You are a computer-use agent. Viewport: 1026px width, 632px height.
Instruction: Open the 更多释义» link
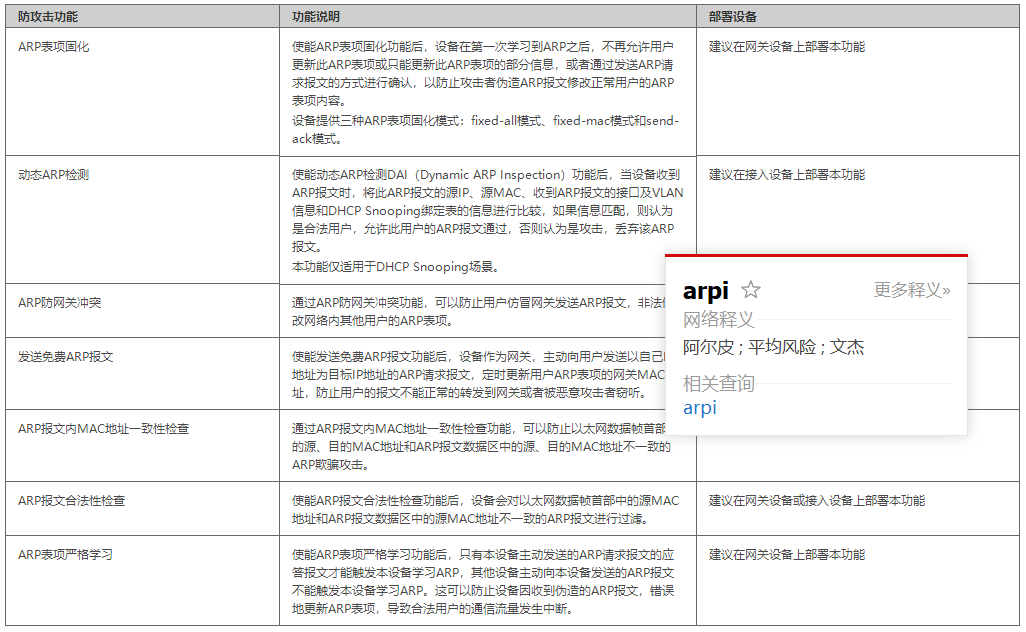tap(912, 290)
